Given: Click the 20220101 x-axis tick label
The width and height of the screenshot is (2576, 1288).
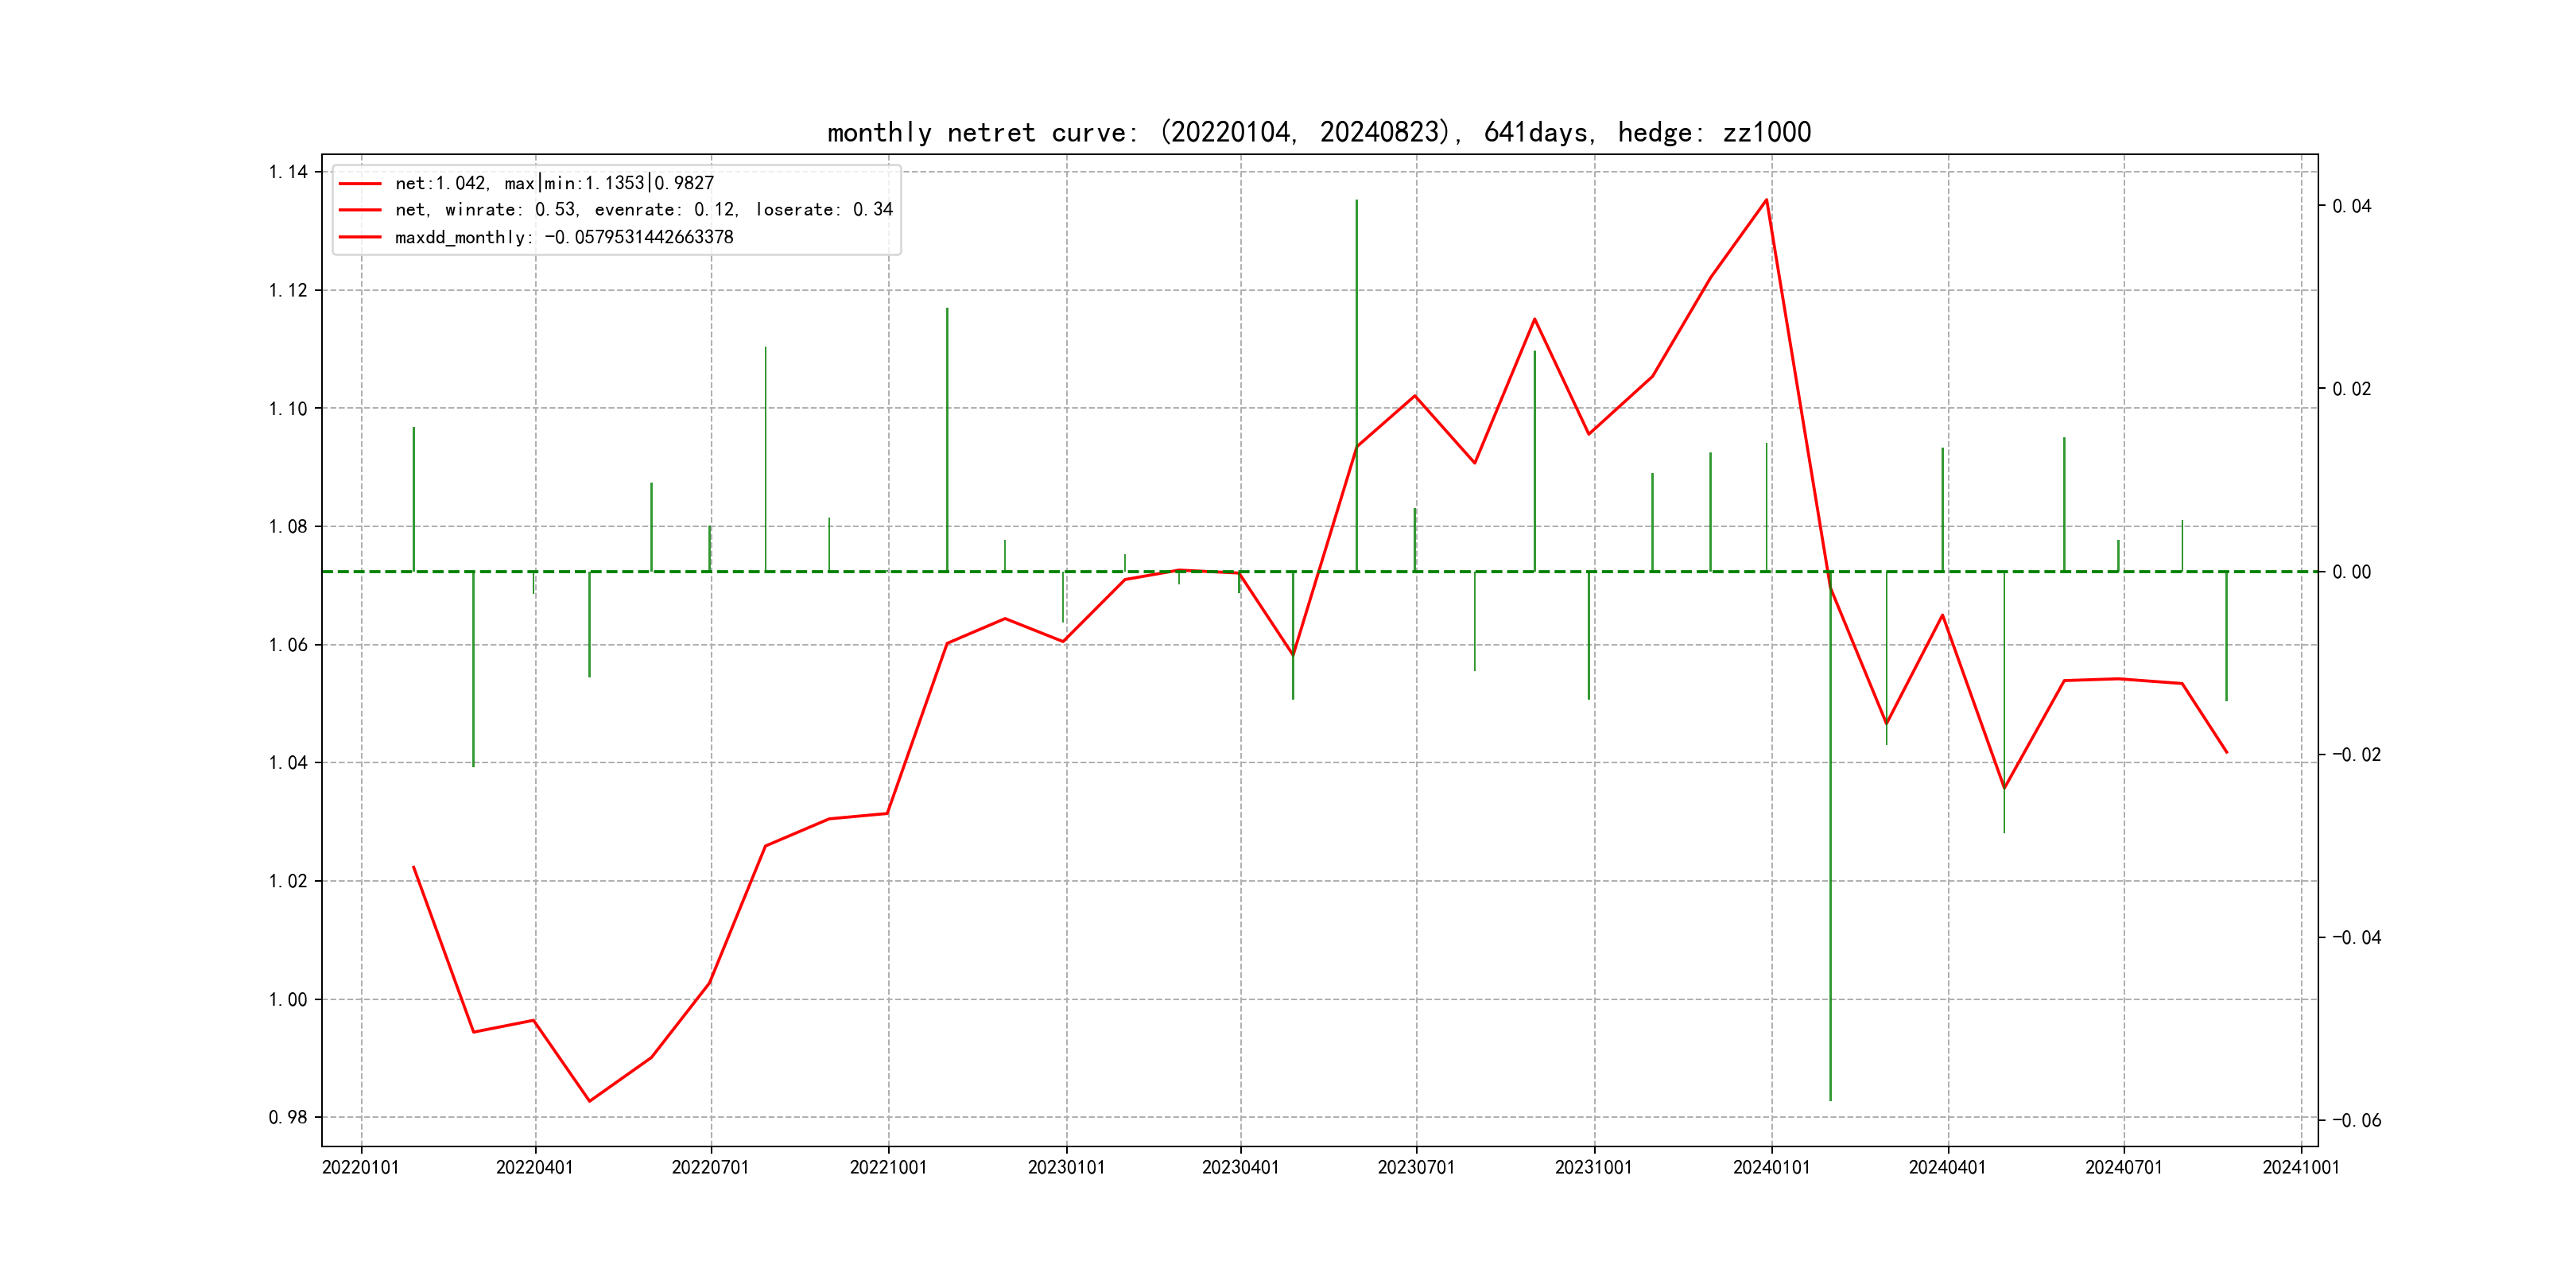Looking at the screenshot, I should [360, 1167].
